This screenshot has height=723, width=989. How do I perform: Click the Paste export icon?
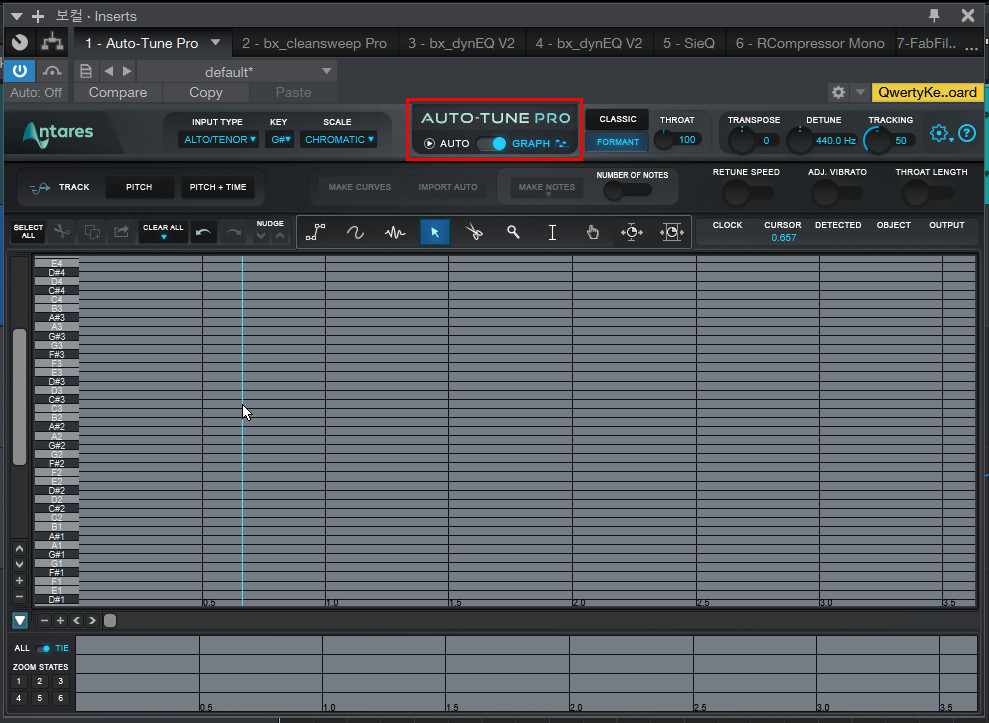point(121,232)
